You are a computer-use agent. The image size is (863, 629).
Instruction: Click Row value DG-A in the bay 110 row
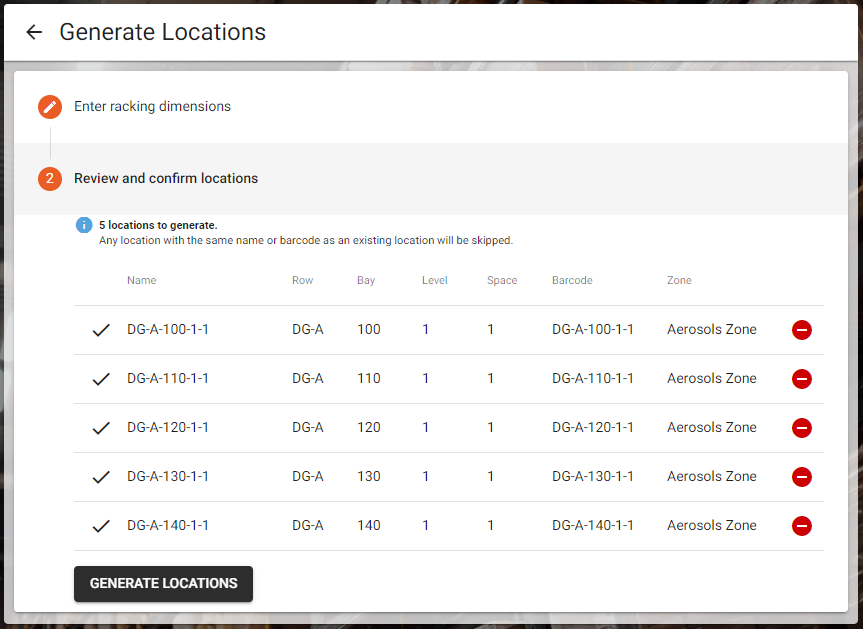point(308,378)
